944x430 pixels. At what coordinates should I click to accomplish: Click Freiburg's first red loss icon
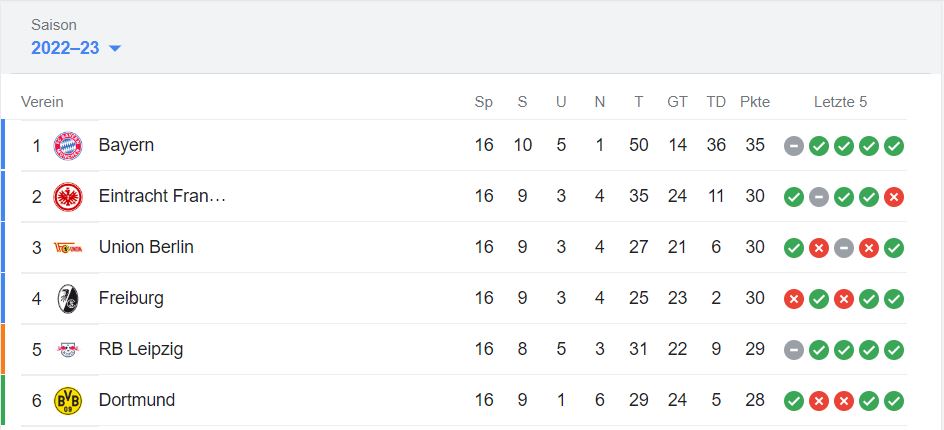coord(794,299)
